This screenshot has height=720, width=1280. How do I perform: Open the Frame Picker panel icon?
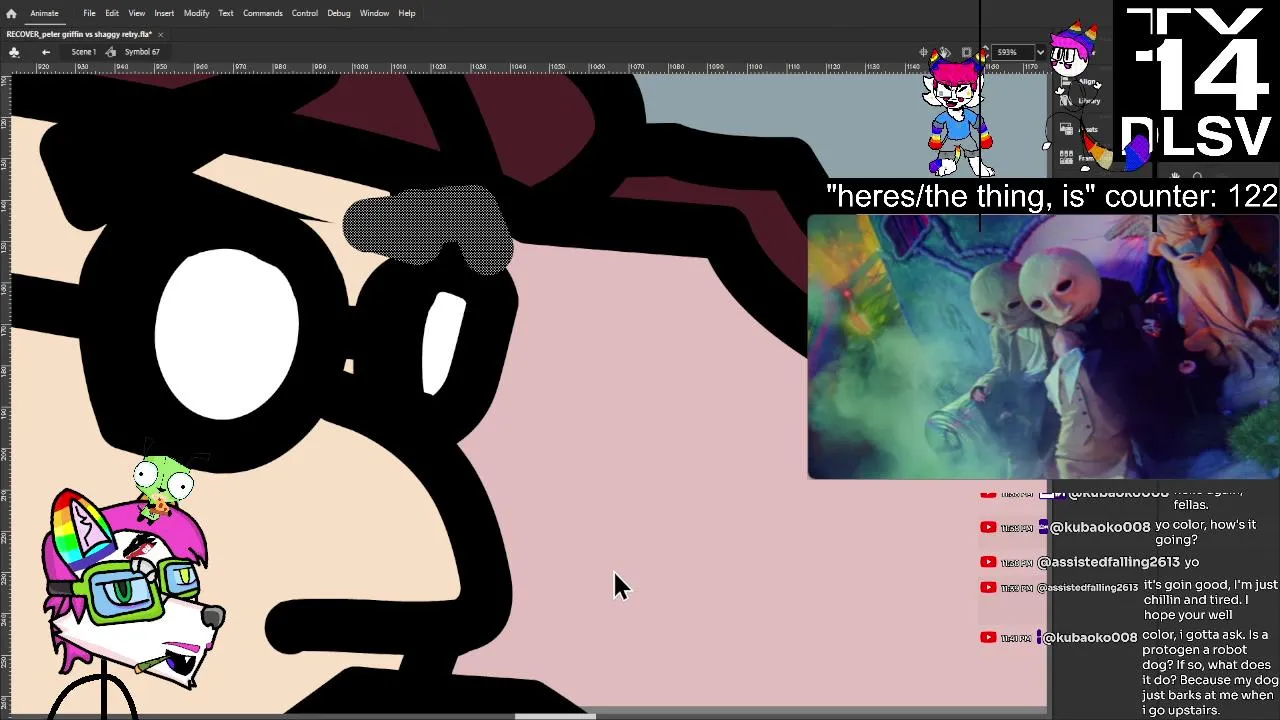click(1066, 157)
